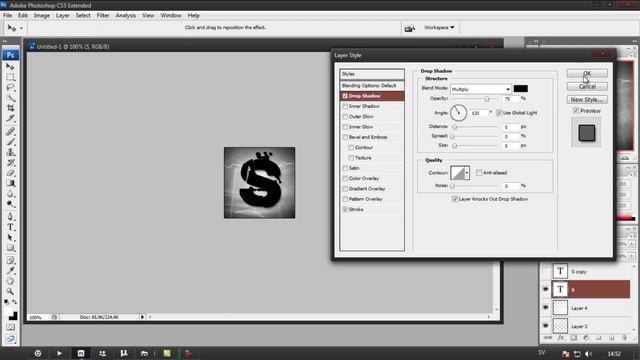Open the Image menu
640x360 pixels.
click(42, 16)
